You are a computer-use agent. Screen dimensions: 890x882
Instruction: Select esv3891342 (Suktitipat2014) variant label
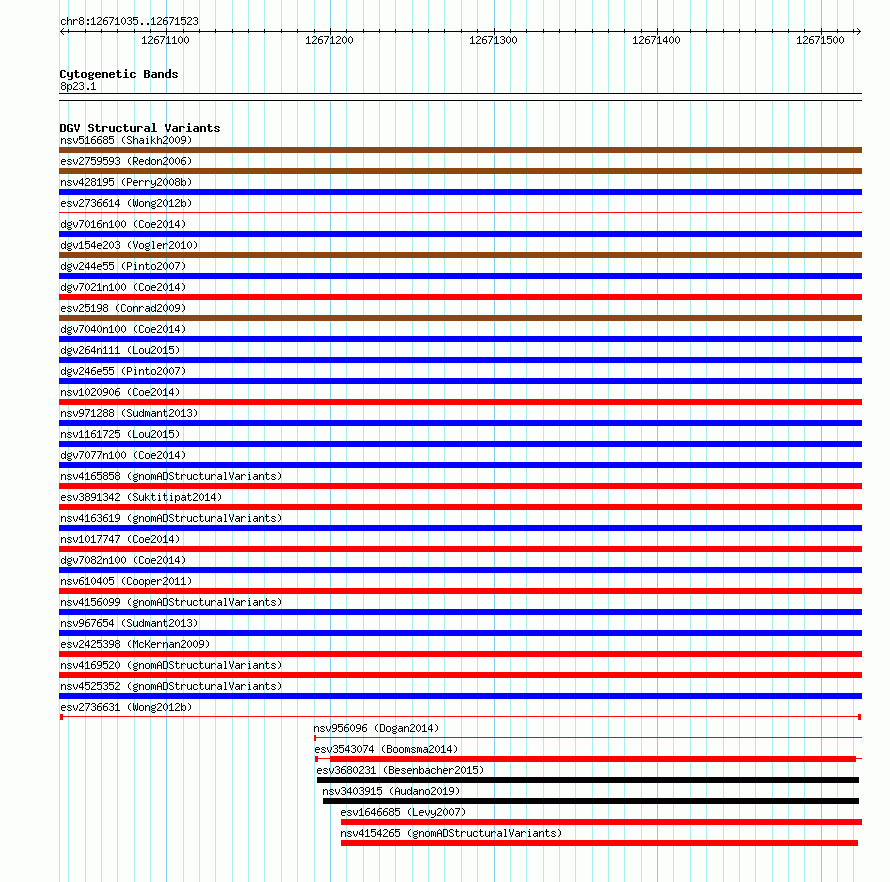click(141, 497)
